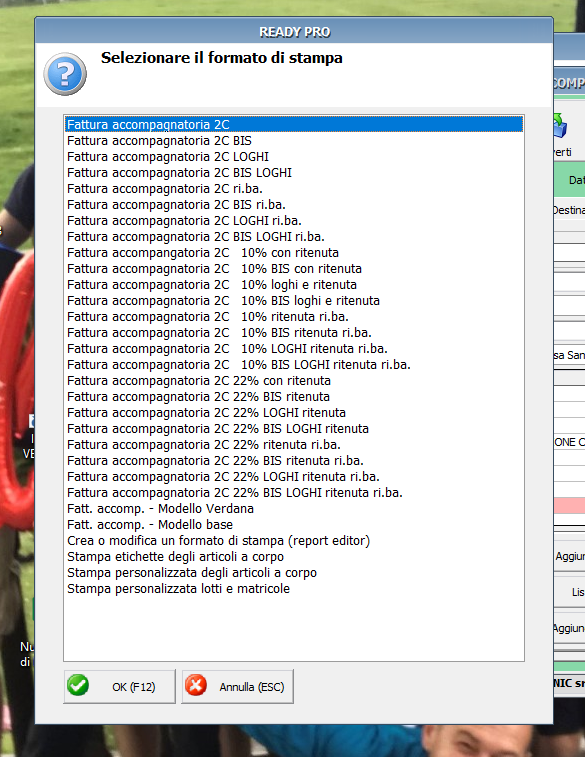Viewport: 585px width, 757px height.
Task: Choose Fattura accompagnatoria 2C ri.ba.
Action: [x=294, y=188]
